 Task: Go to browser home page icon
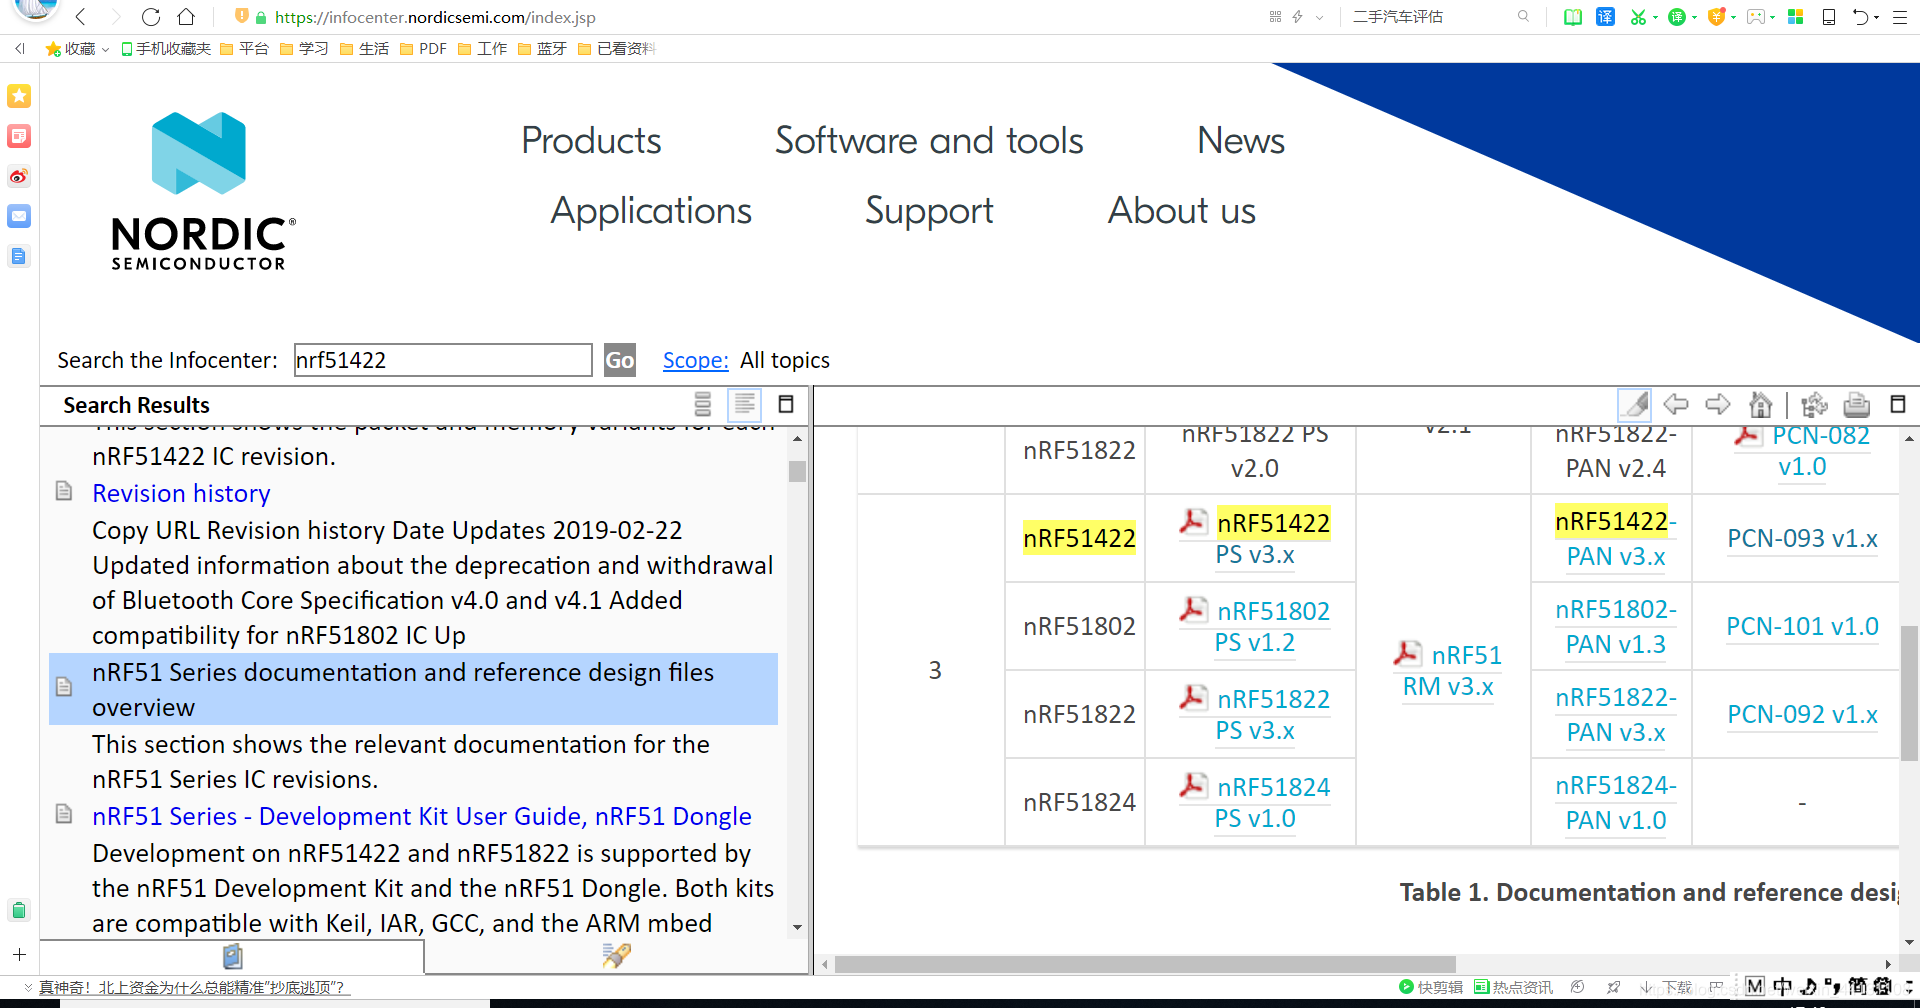pyautogui.click(x=186, y=17)
